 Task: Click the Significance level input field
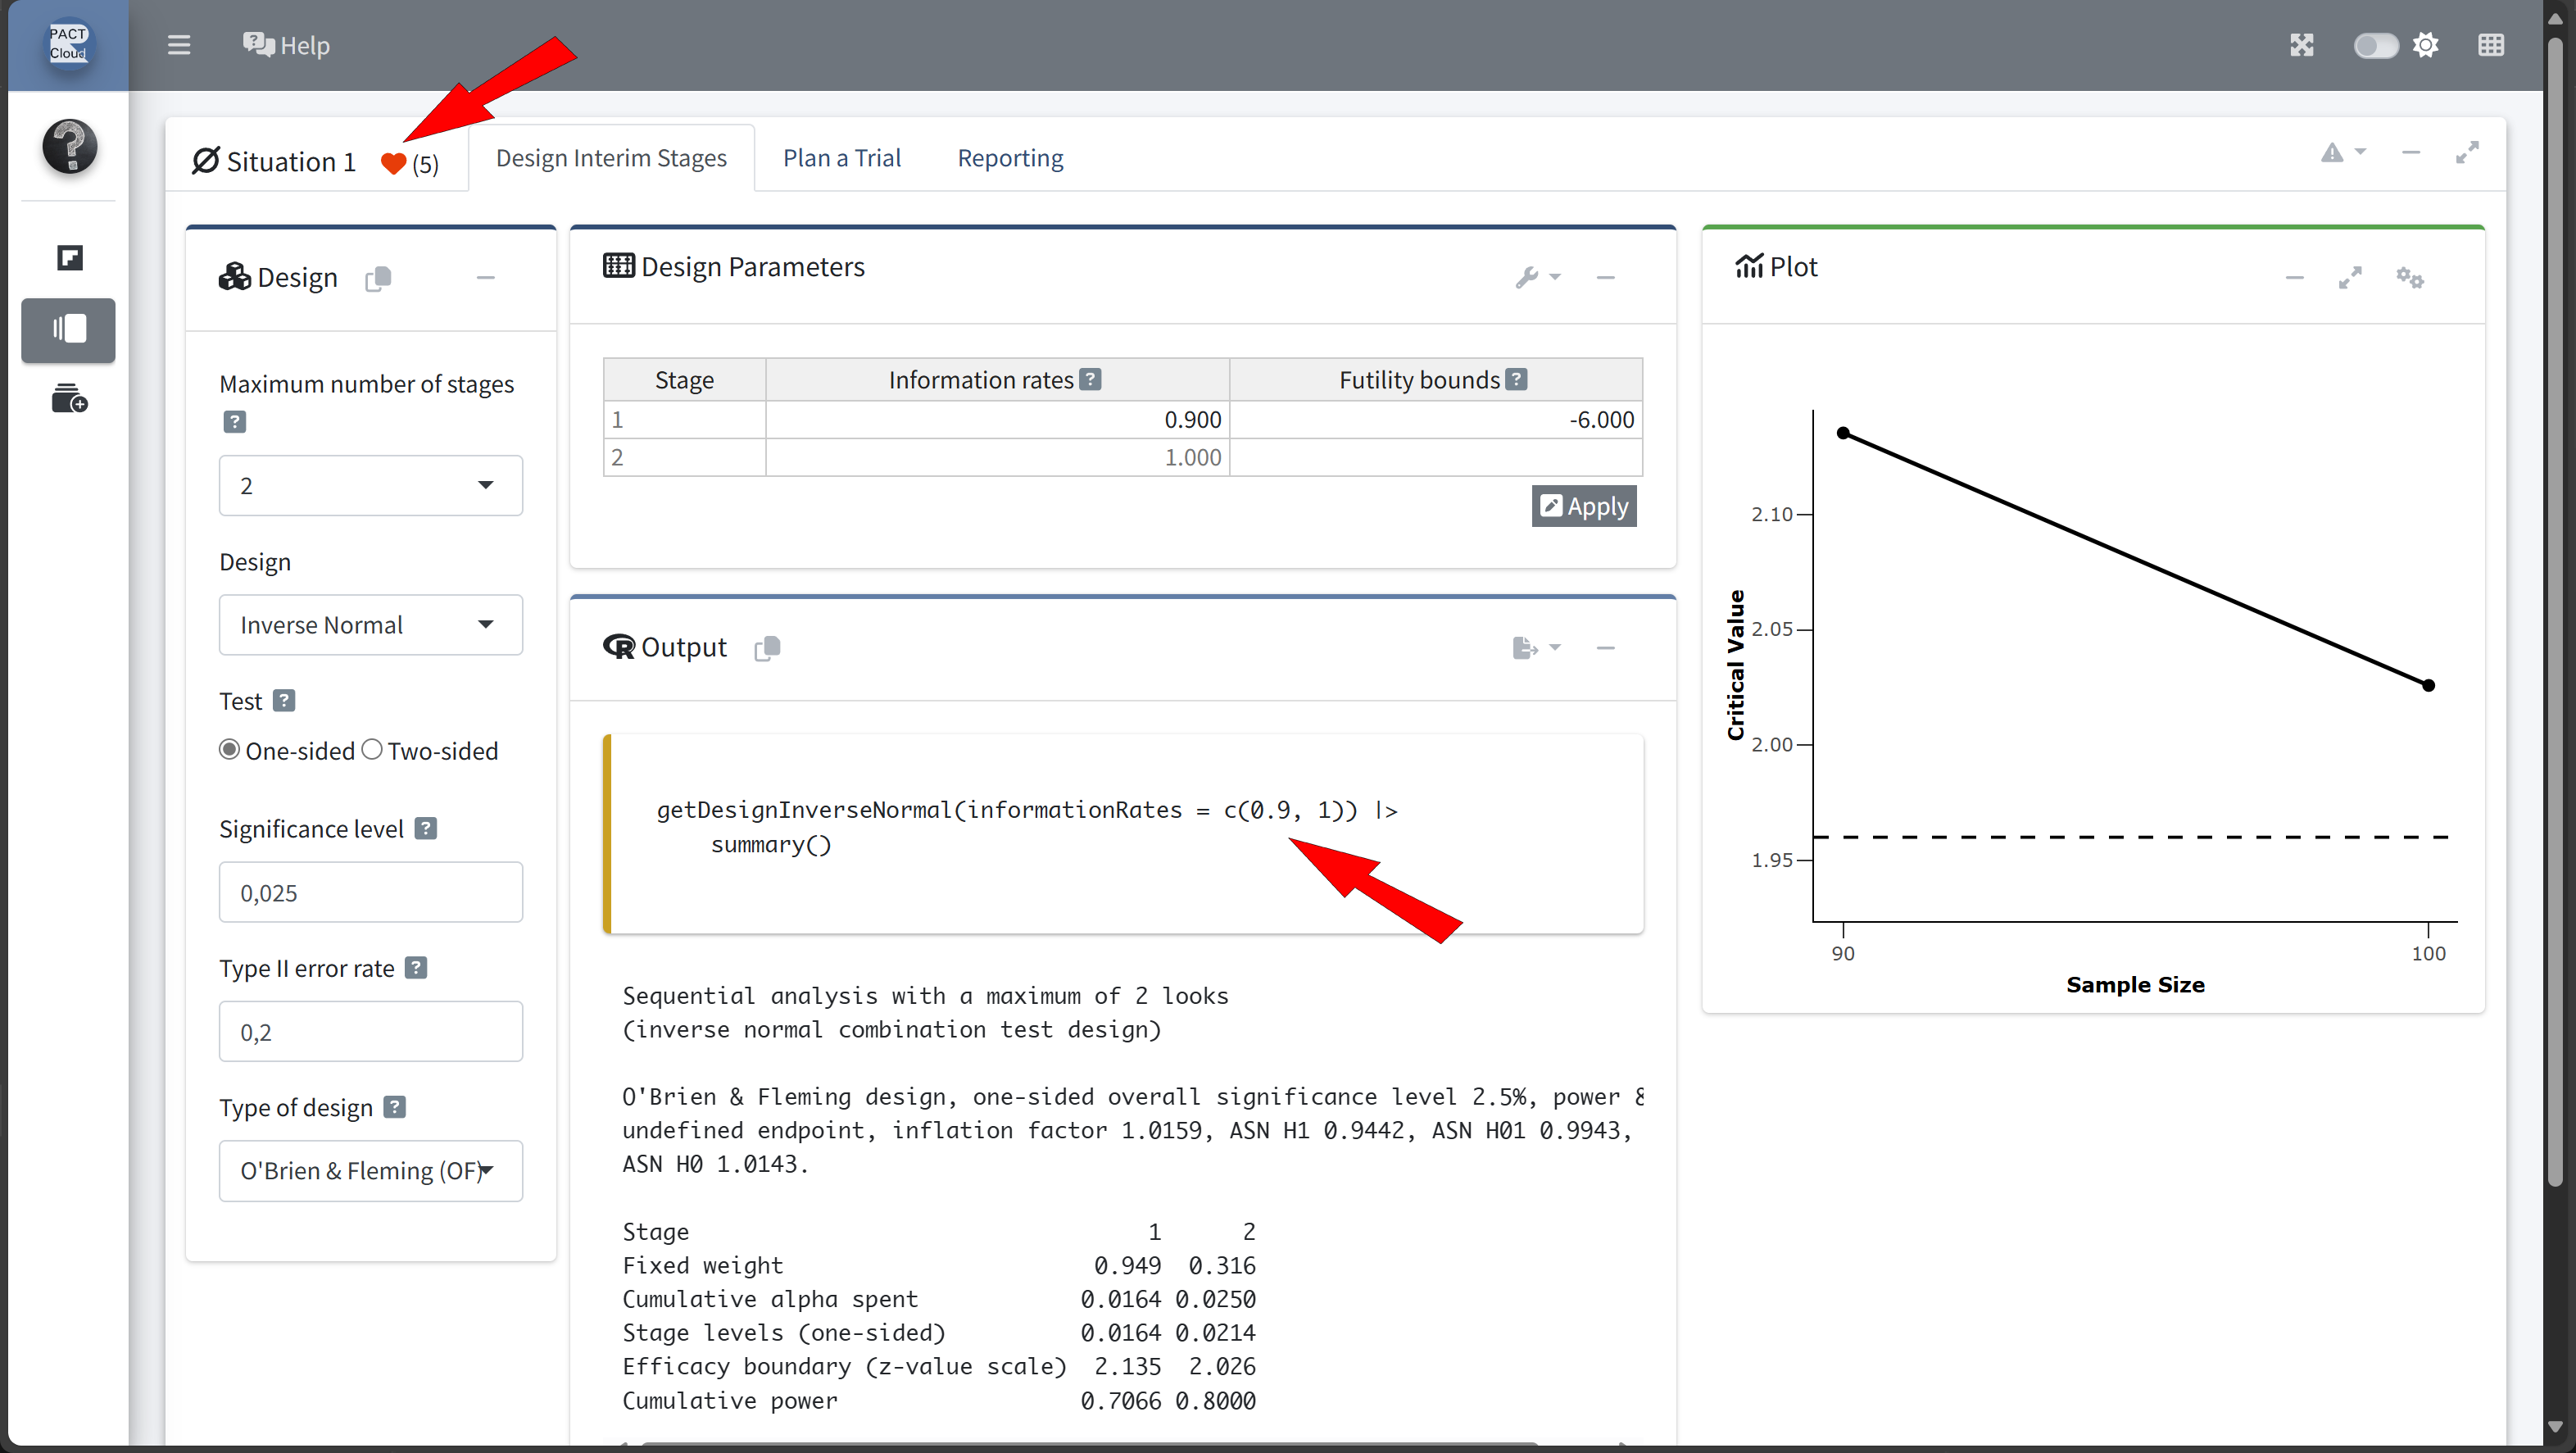pyautogui.click(x=370, y=892)
